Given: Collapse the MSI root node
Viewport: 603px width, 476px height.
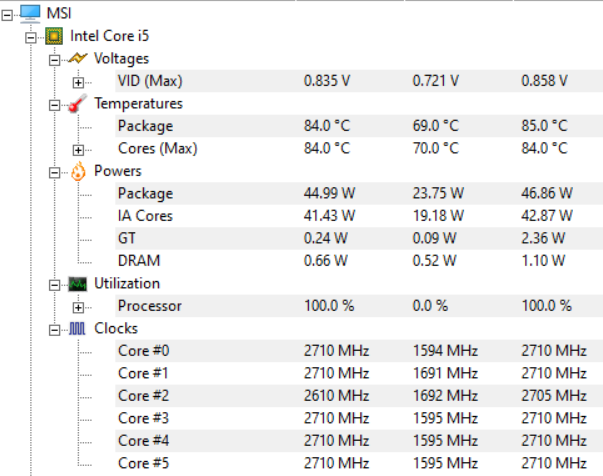Looking at the screenshot, I should (9, 13).
